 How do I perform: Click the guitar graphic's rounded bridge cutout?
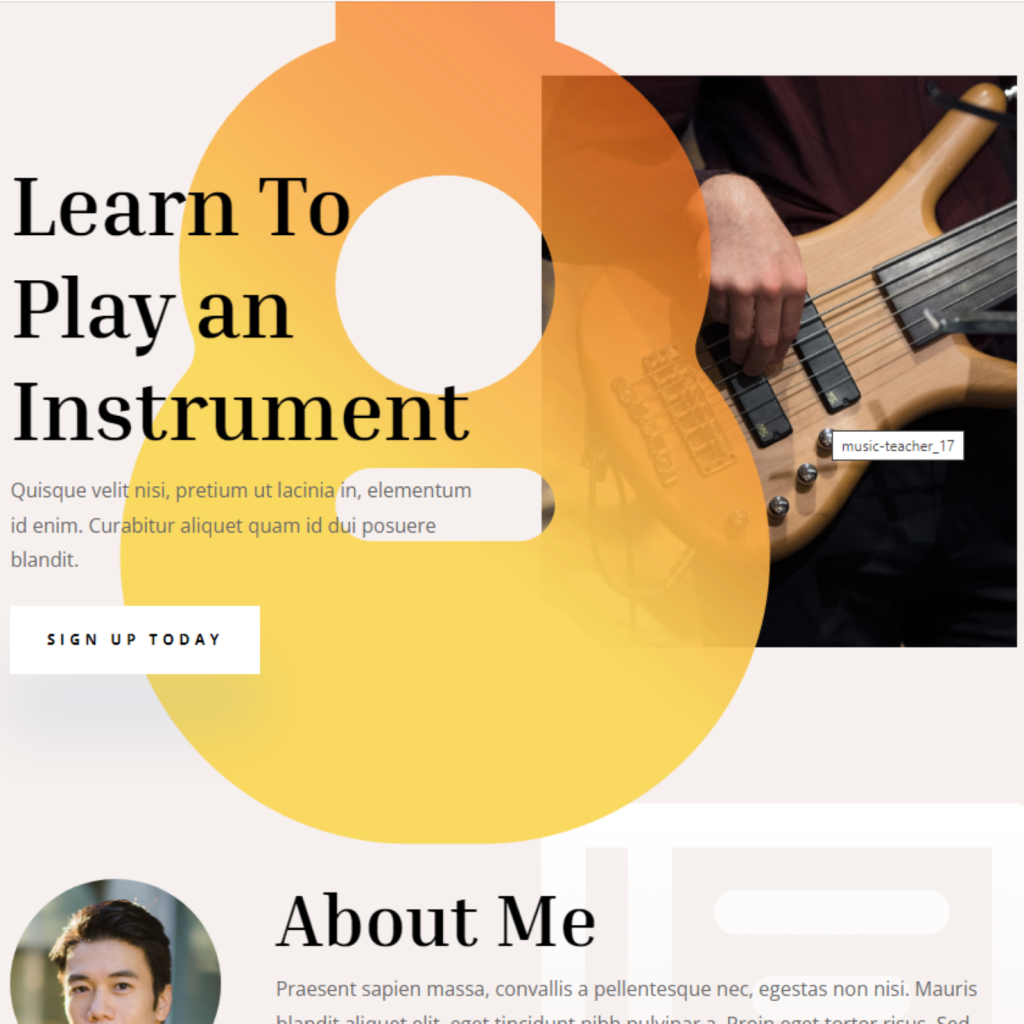pyautogui.click(x=445, y=504)
